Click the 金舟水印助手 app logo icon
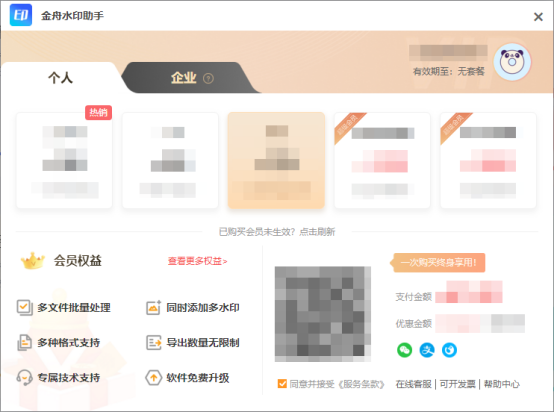The width and height of the screenshot is (554, 412). [x=21, y=15]
